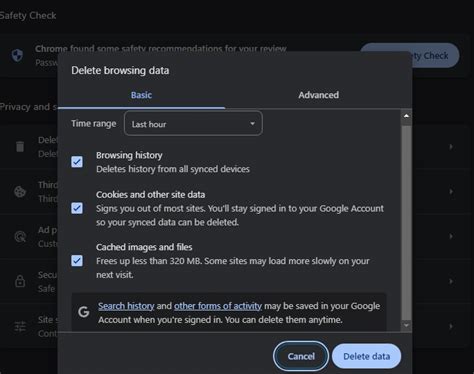Open other forms of activity link
This screenshot has height=374, width=474.
pyautogui.click(x=218, y=306)
